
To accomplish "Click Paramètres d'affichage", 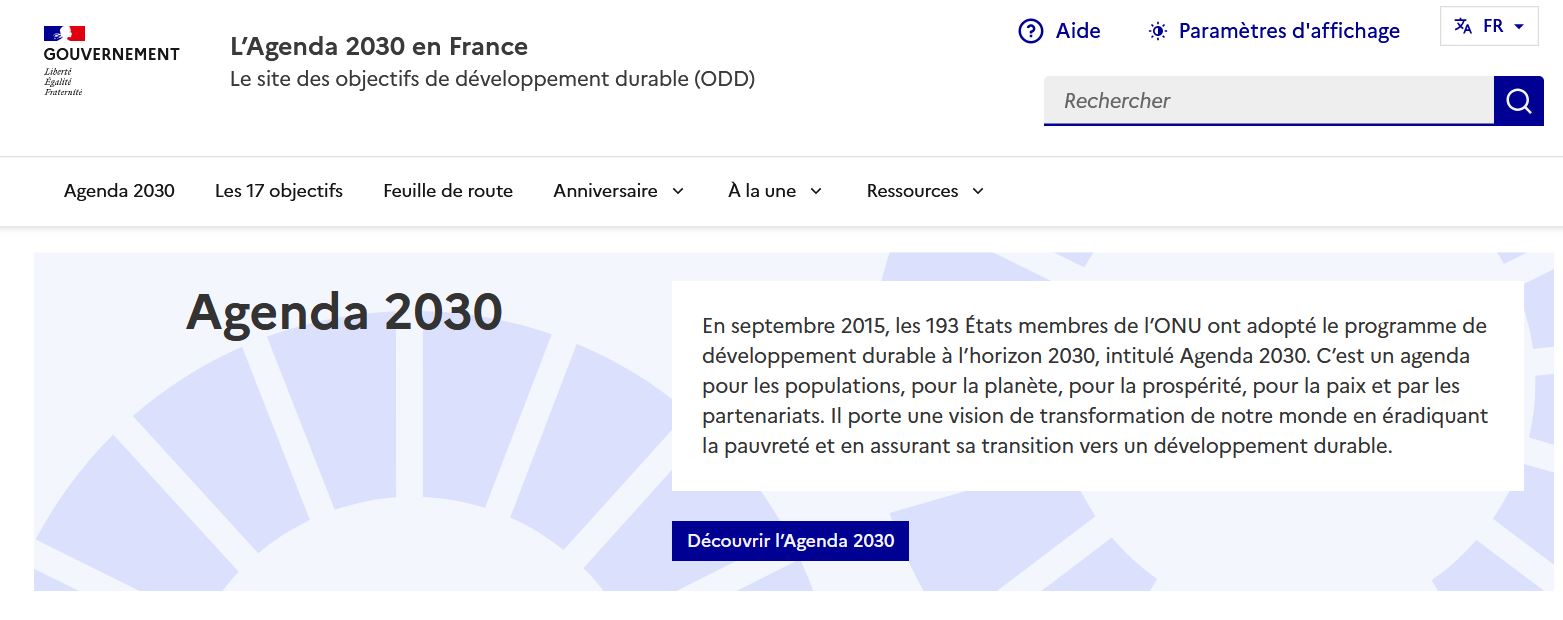I will tap(1290, 31).
